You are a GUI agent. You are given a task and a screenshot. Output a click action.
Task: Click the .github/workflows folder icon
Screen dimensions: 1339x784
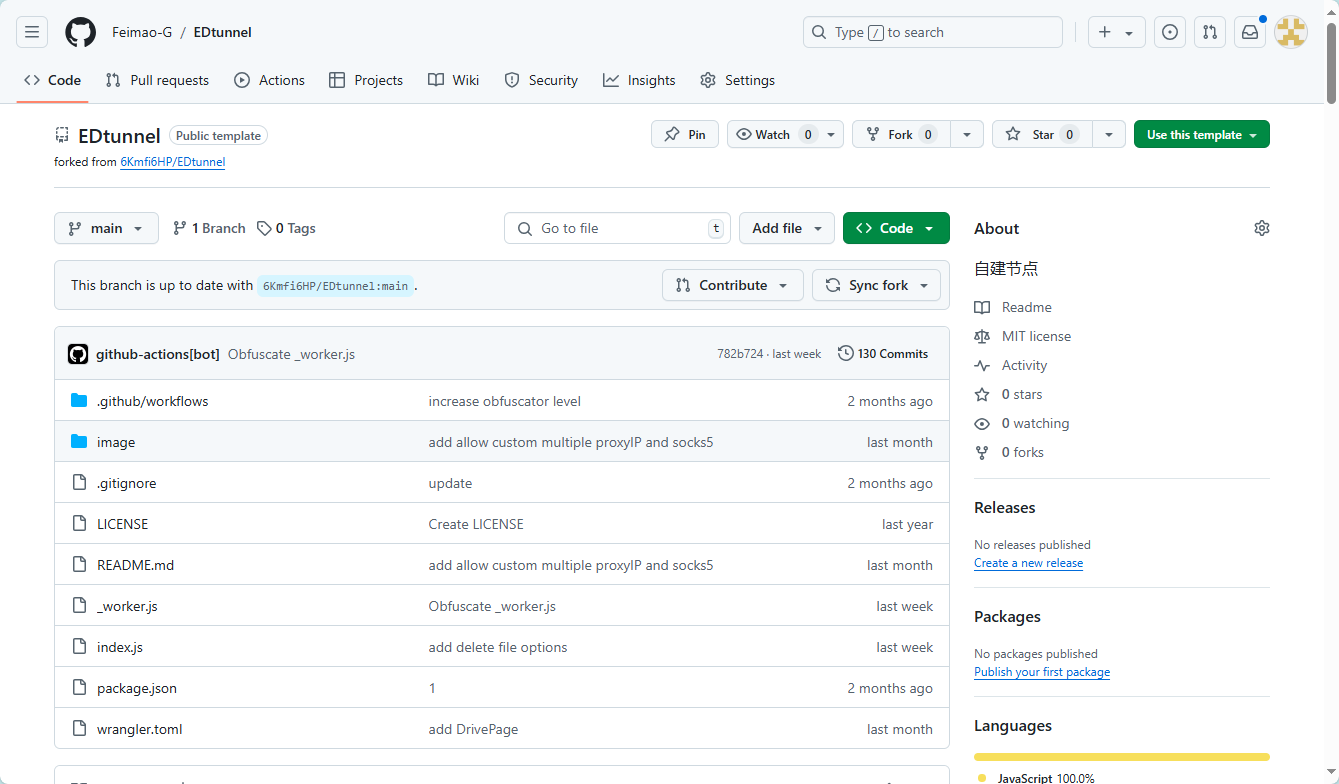tap(80, 401)
